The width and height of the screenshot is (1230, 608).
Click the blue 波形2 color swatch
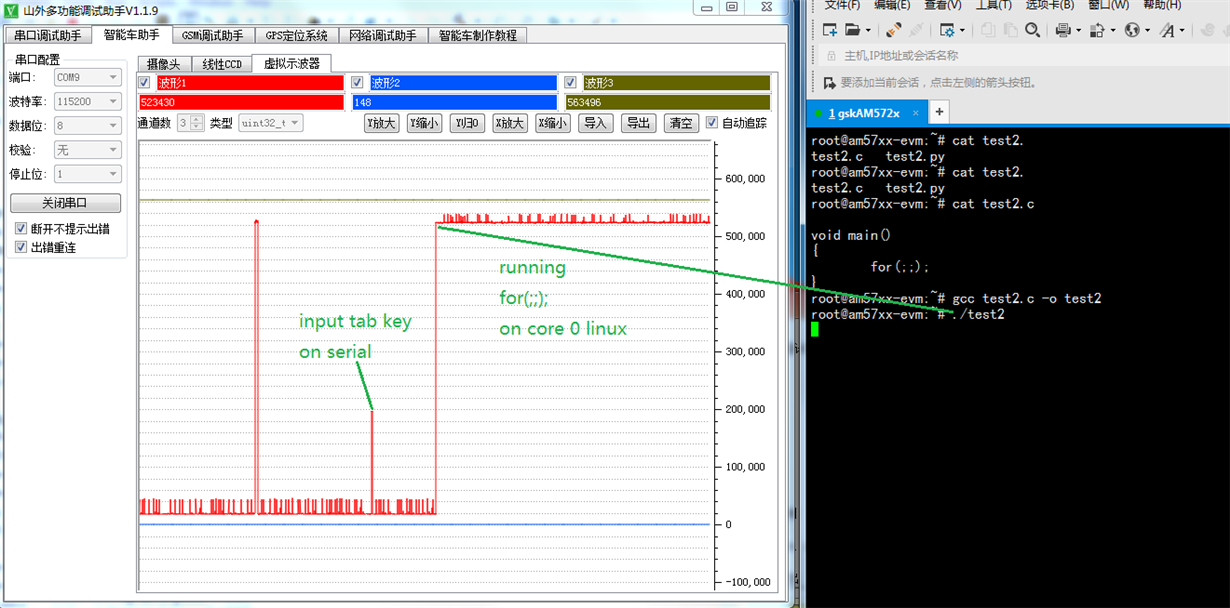point(463,82)
